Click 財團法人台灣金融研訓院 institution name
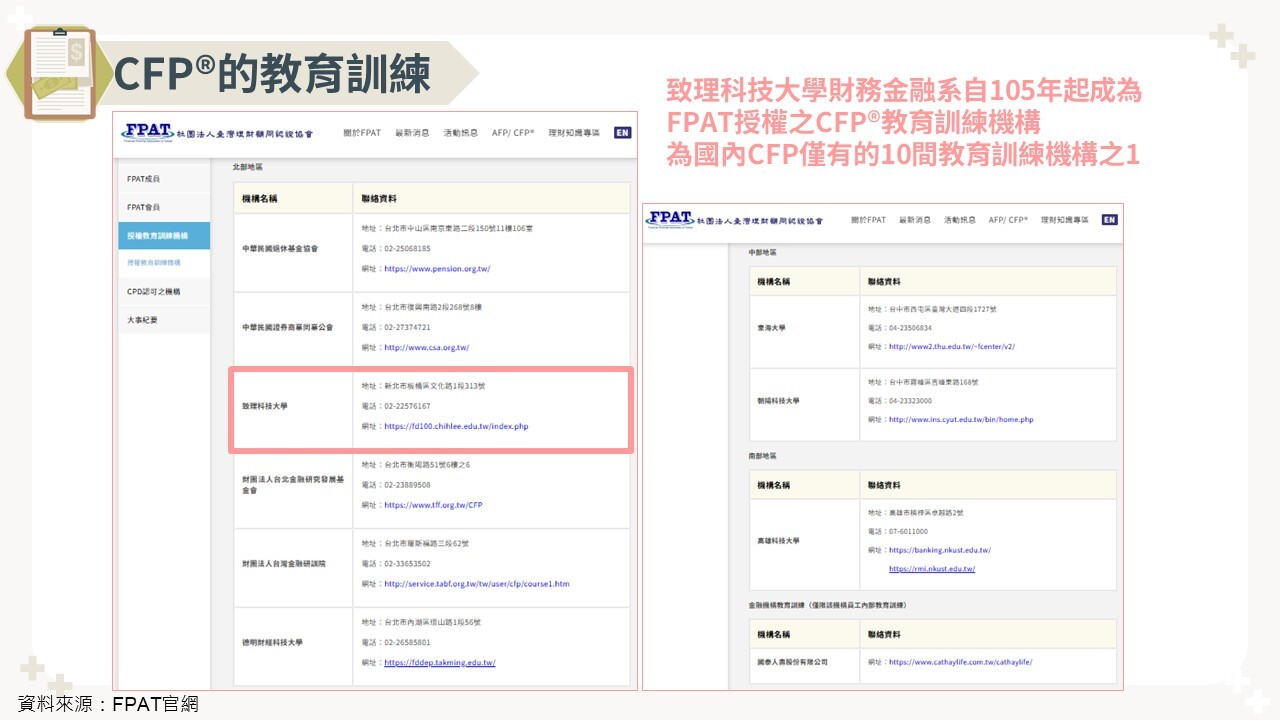1280x720 pixels. [283, 564]
